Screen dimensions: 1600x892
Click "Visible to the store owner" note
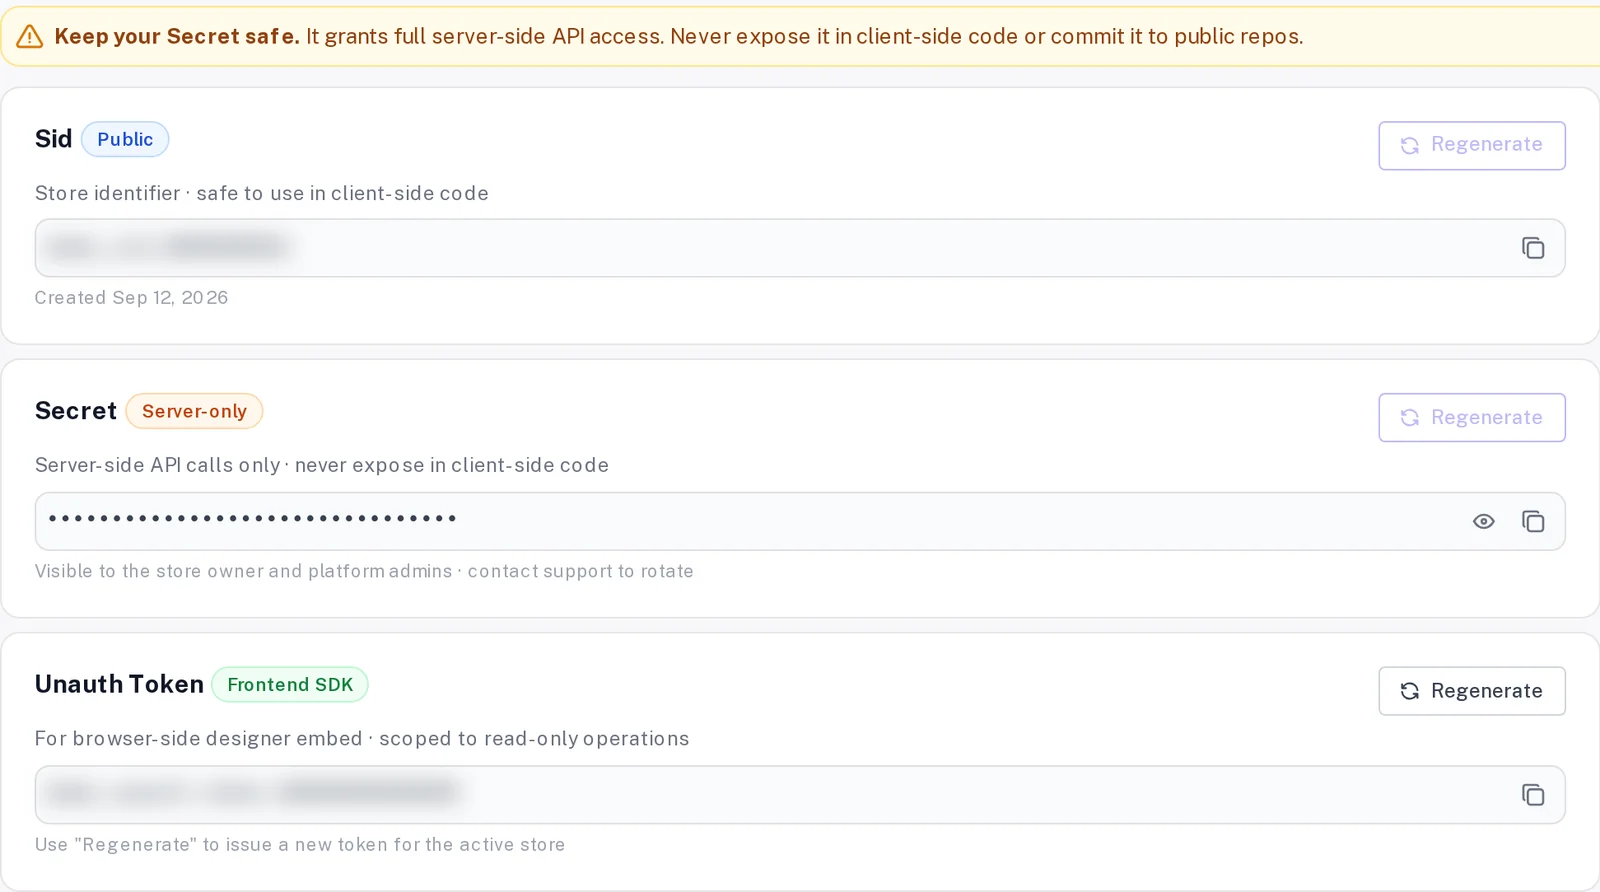point(364,571)
